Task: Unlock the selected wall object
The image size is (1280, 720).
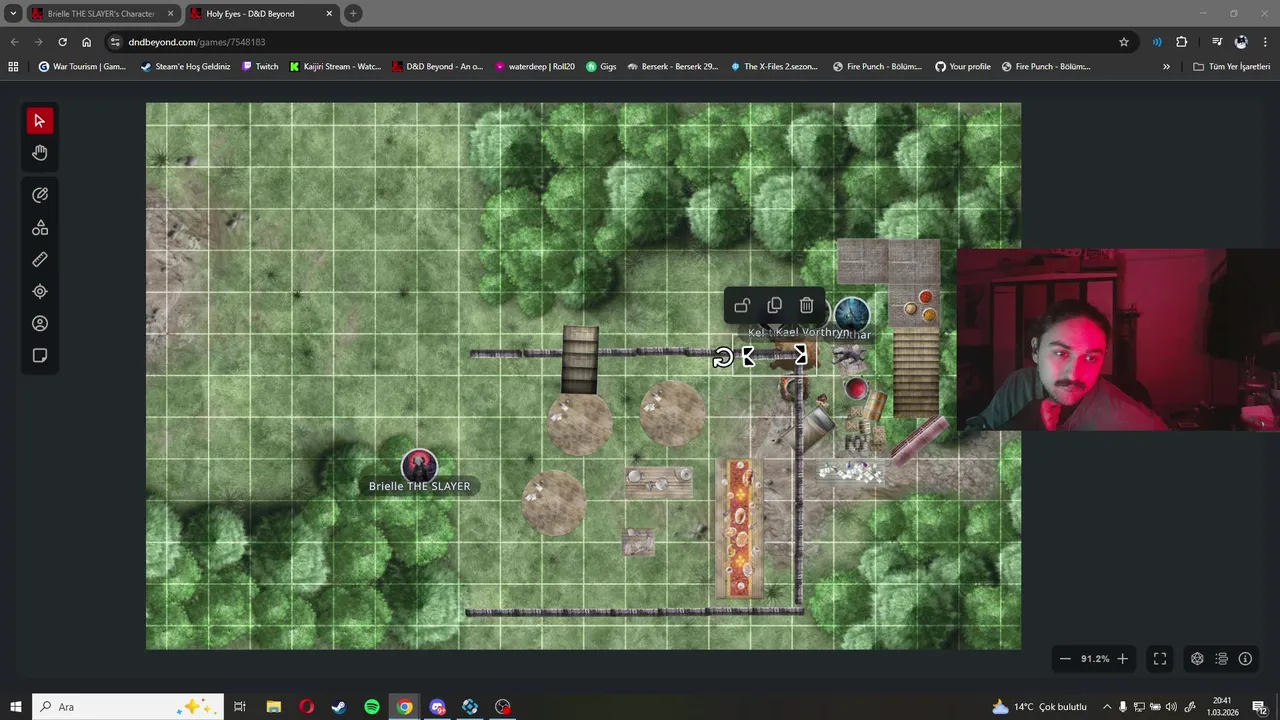Action: pyautogui.click(x=742, y=306)
